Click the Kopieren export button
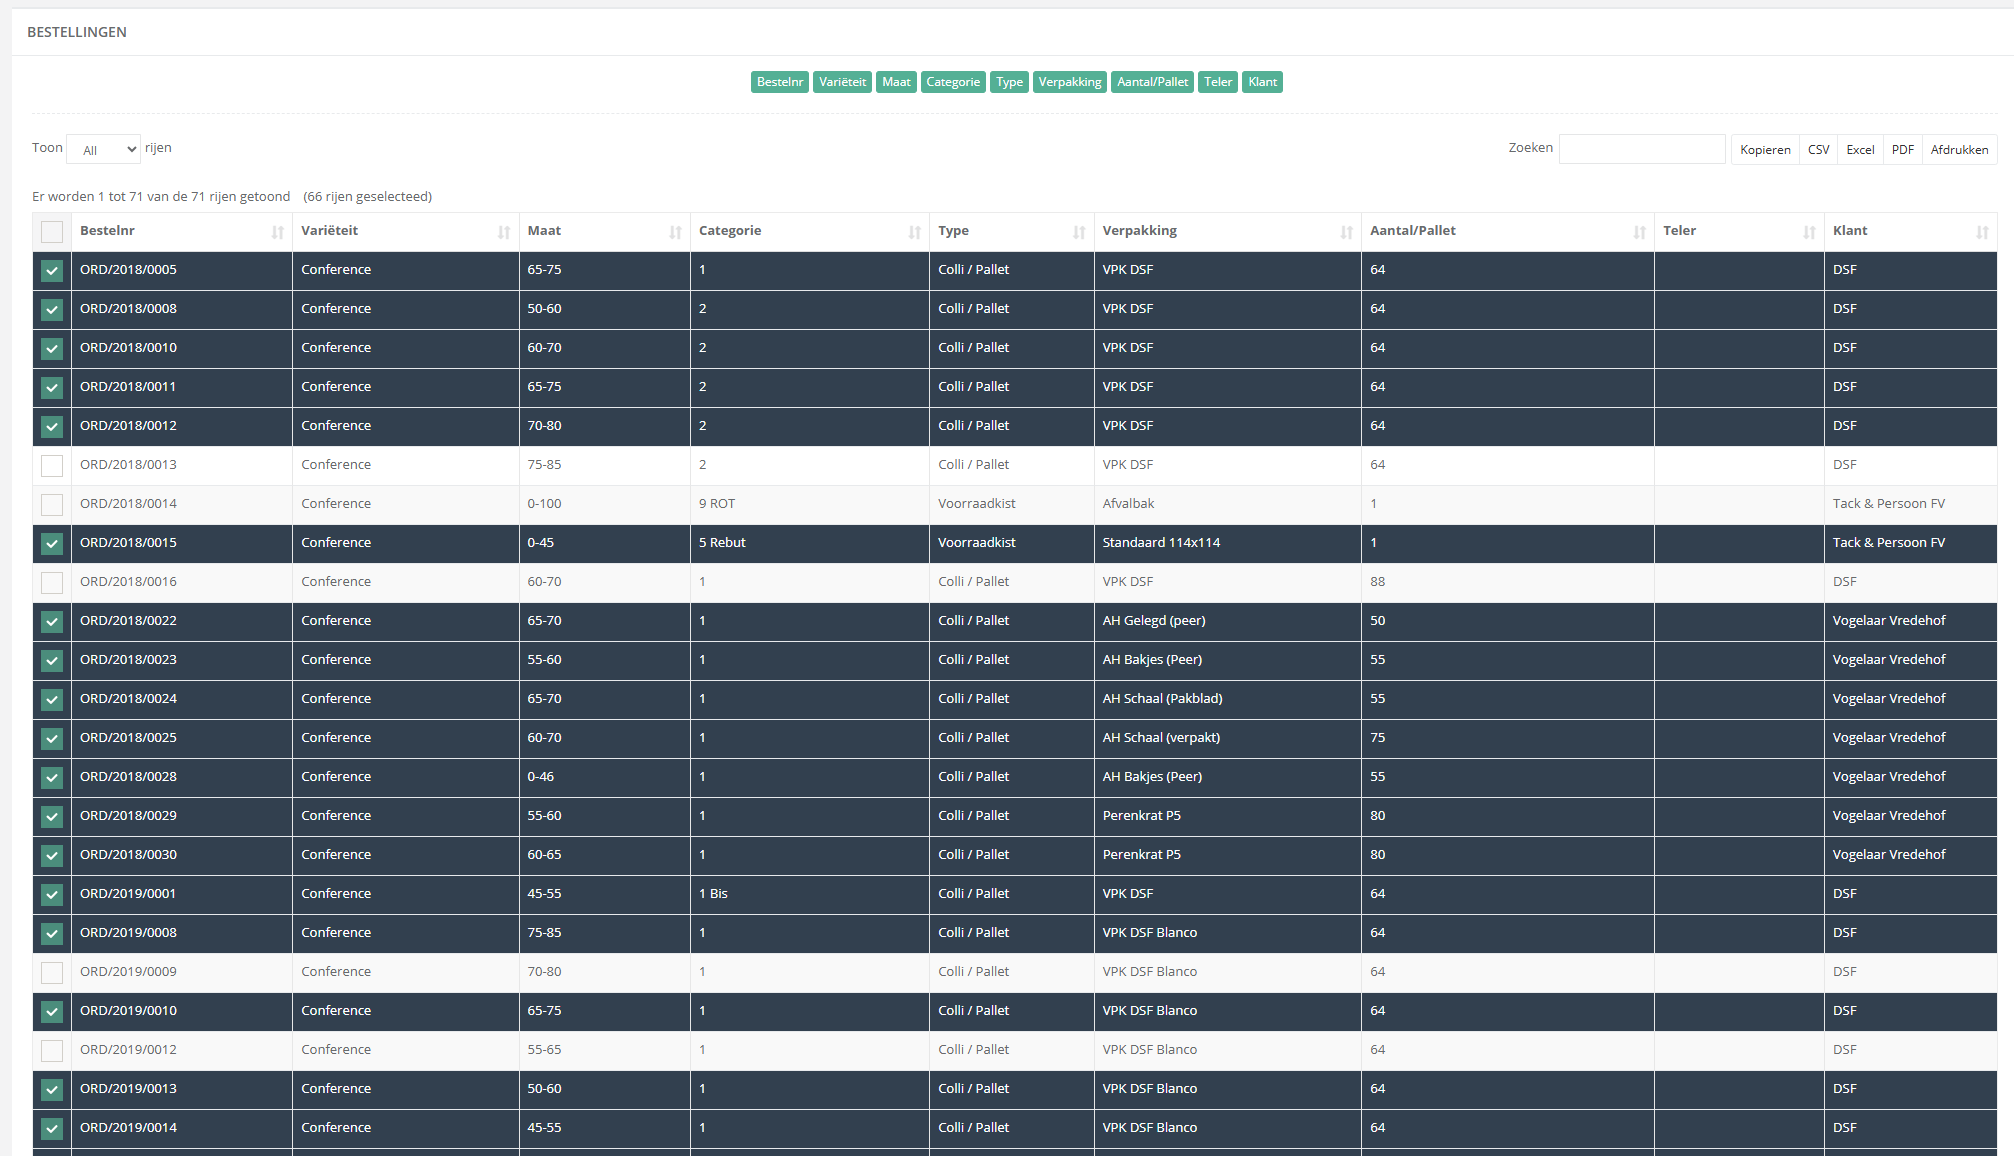The height and width of the screenshot is (1156, 2014). [1765, 149]
